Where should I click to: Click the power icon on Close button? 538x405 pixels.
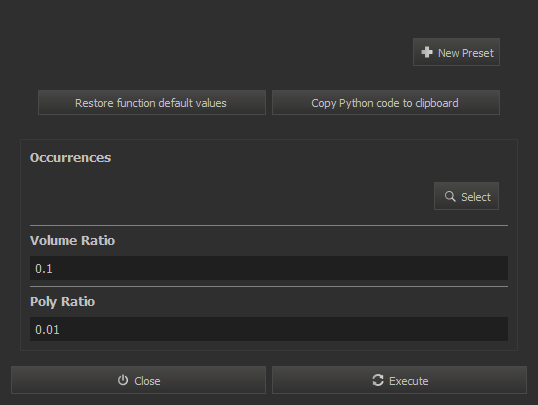(x=123, y=380)
